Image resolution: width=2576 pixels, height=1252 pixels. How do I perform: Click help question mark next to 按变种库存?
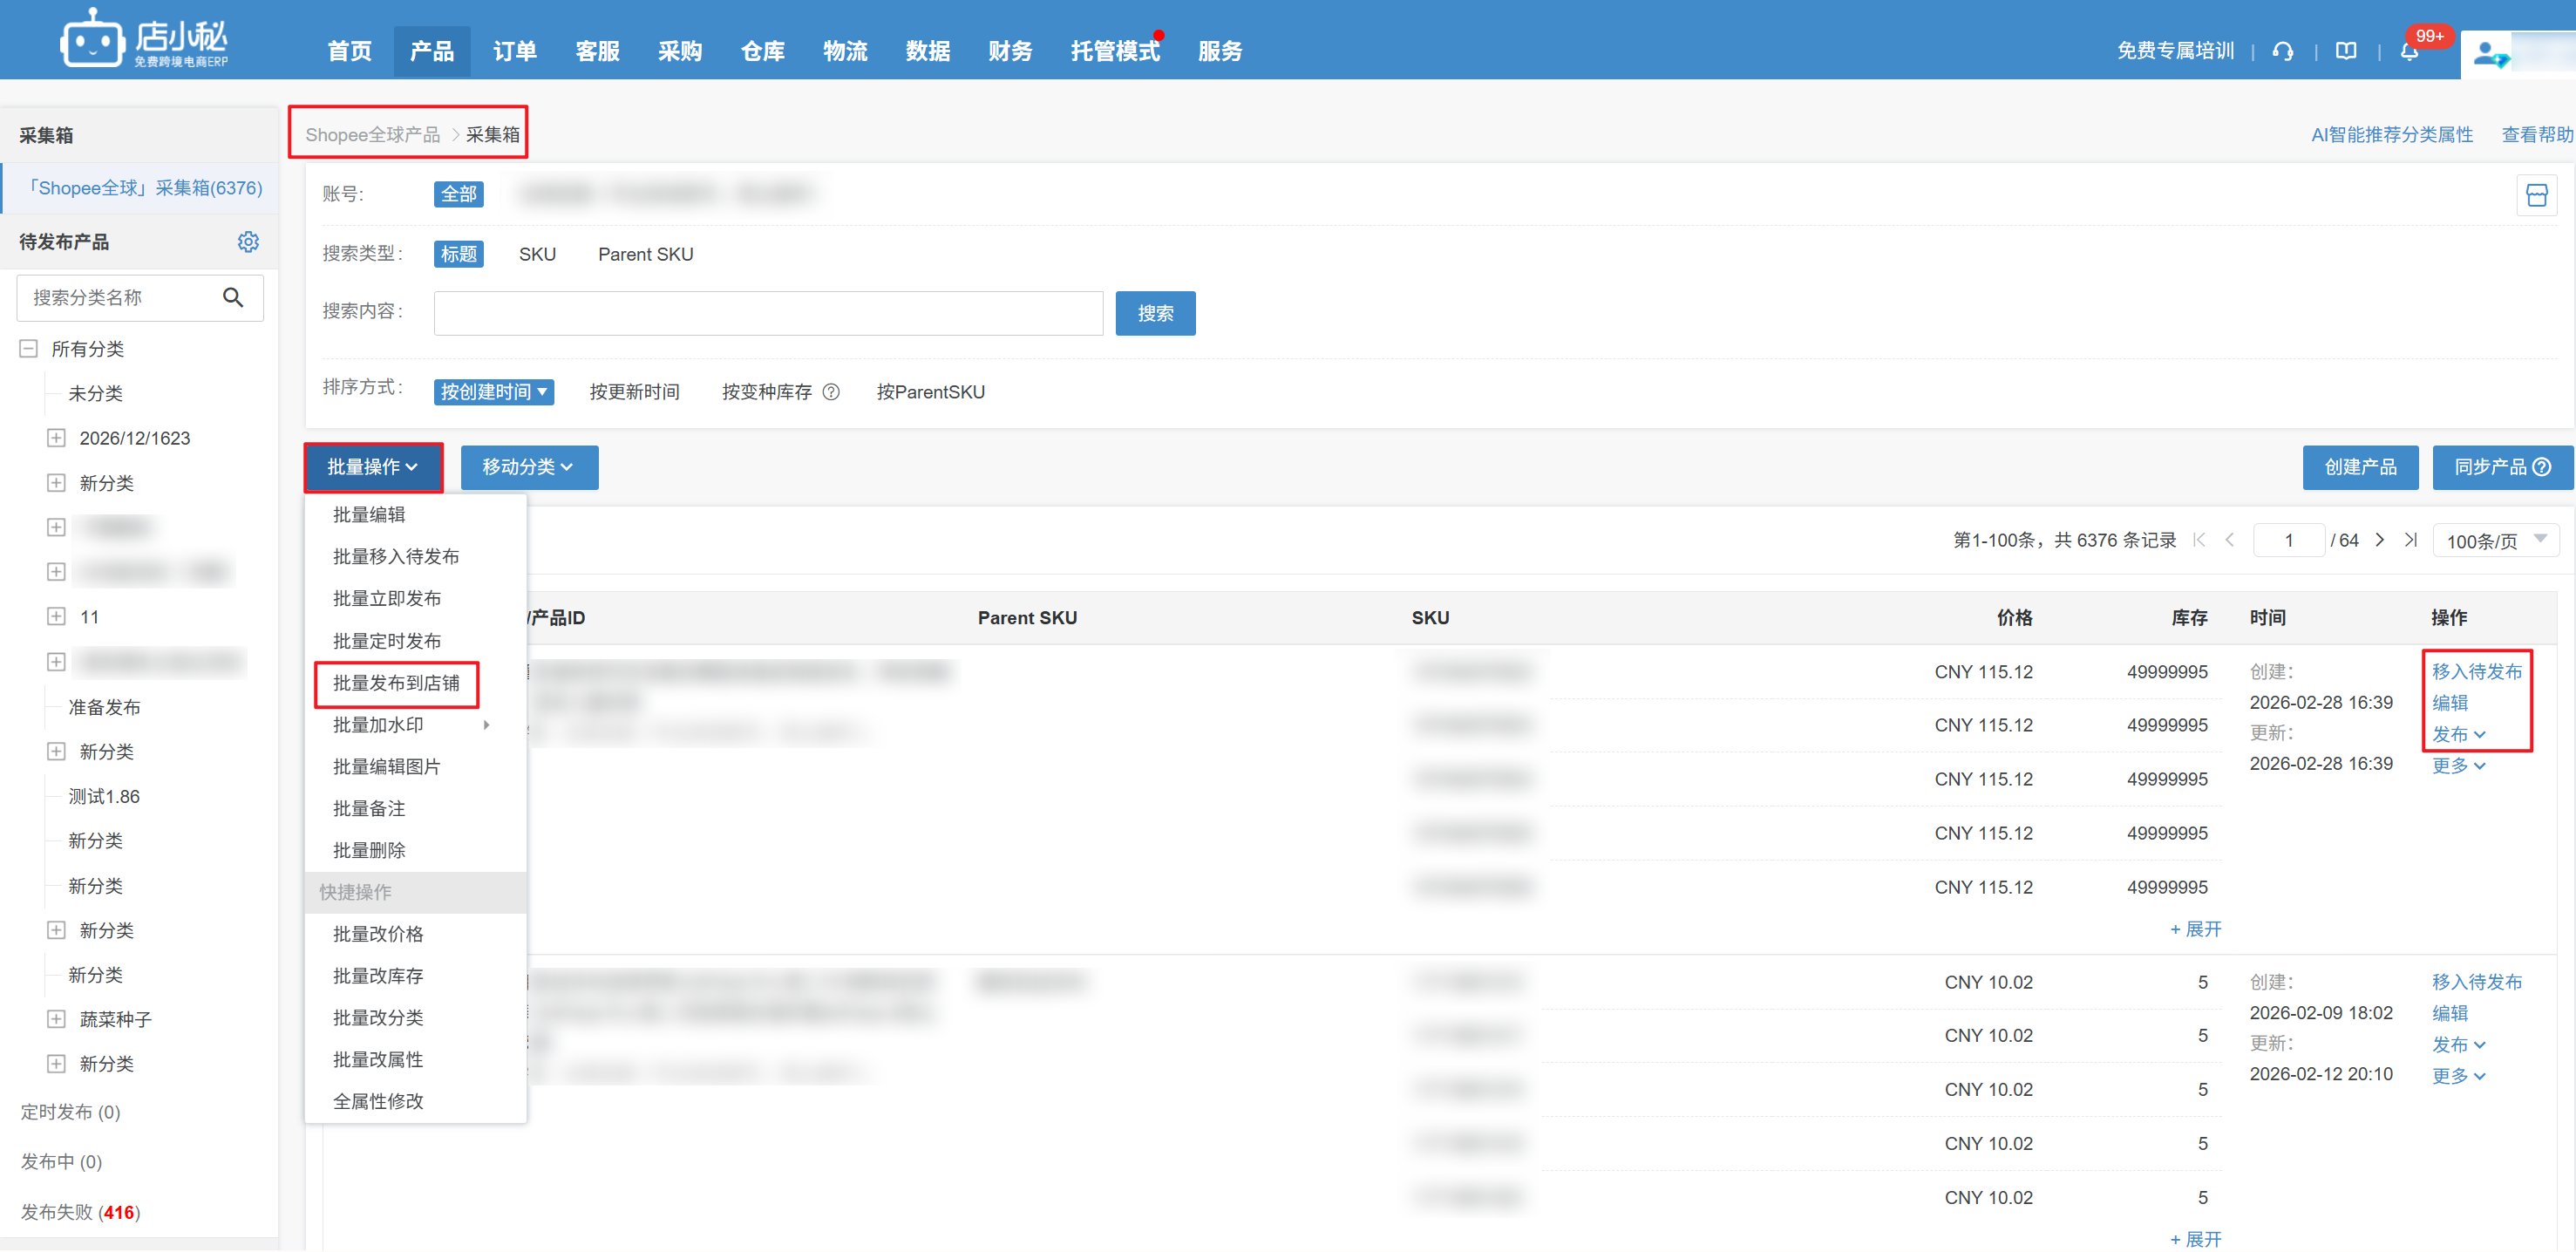[831, 392]
